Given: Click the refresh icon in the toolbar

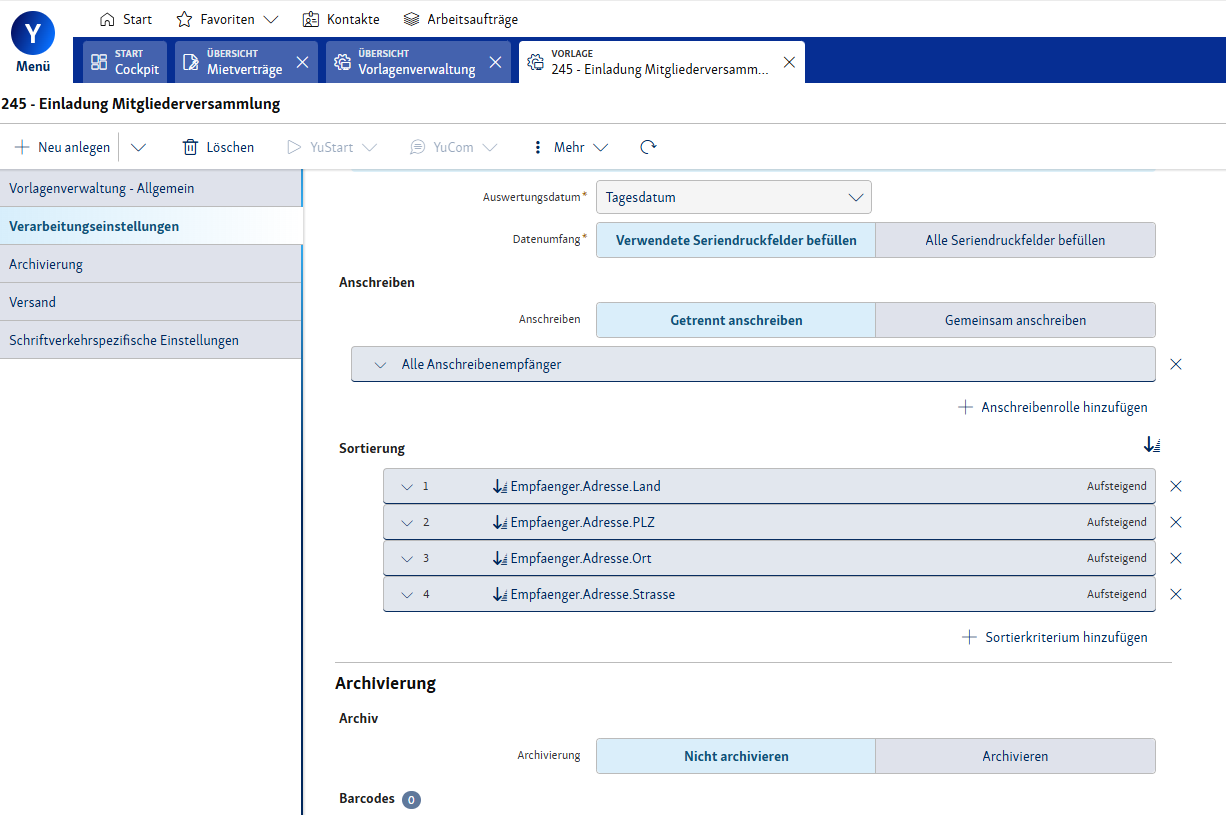Looking at the screenshot, I should (648, 147).
